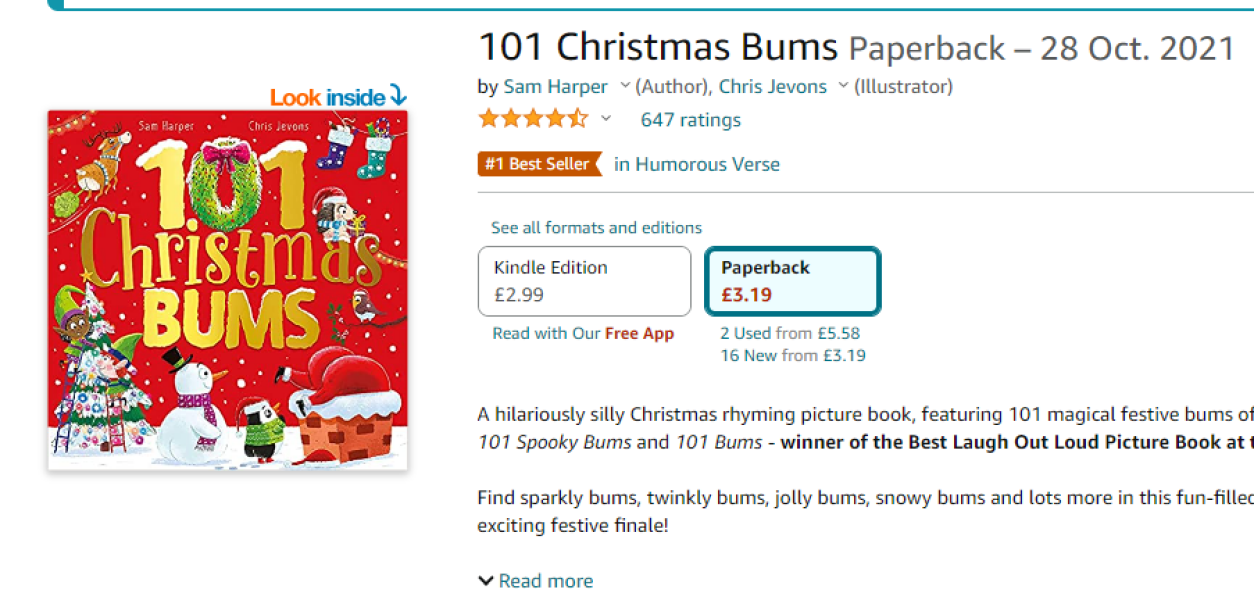Open the 101 Christmas Bums cover image
This screenshot has width=1254, height=600.
click(228, 290)
